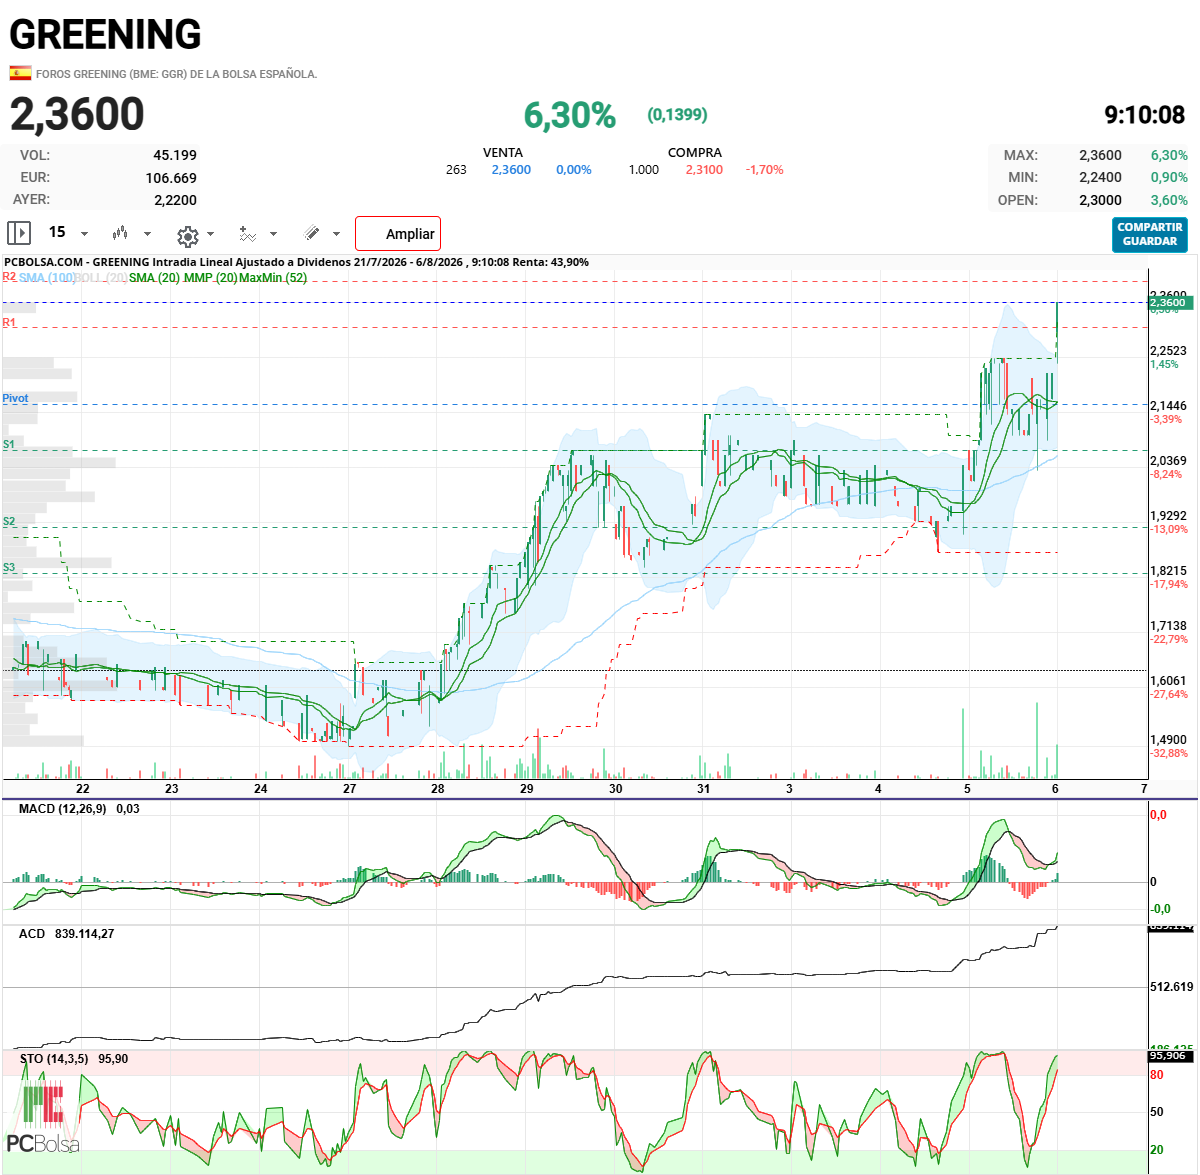Click the first green SMA (20) label
The width and height of the screenshot is (1200, 1175).
(154, 277)
